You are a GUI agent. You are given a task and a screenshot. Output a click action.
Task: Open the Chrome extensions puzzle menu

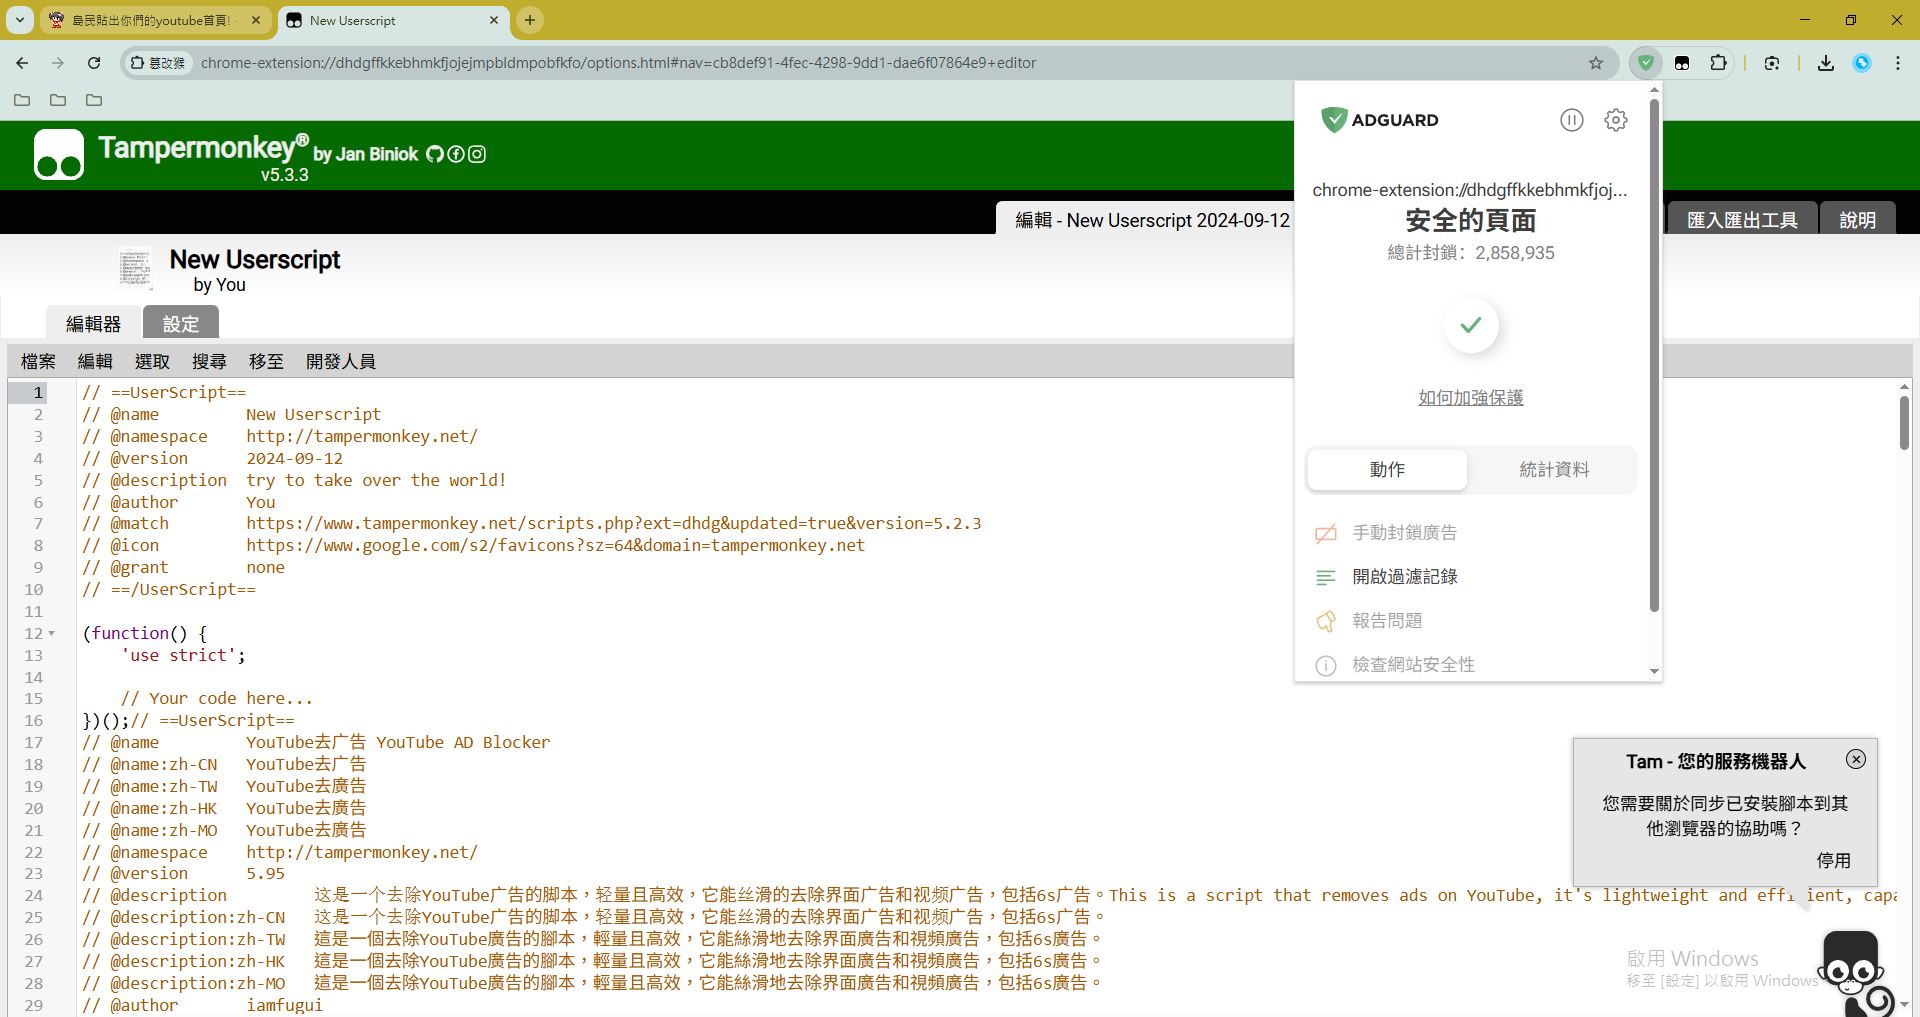(1718, 63)
